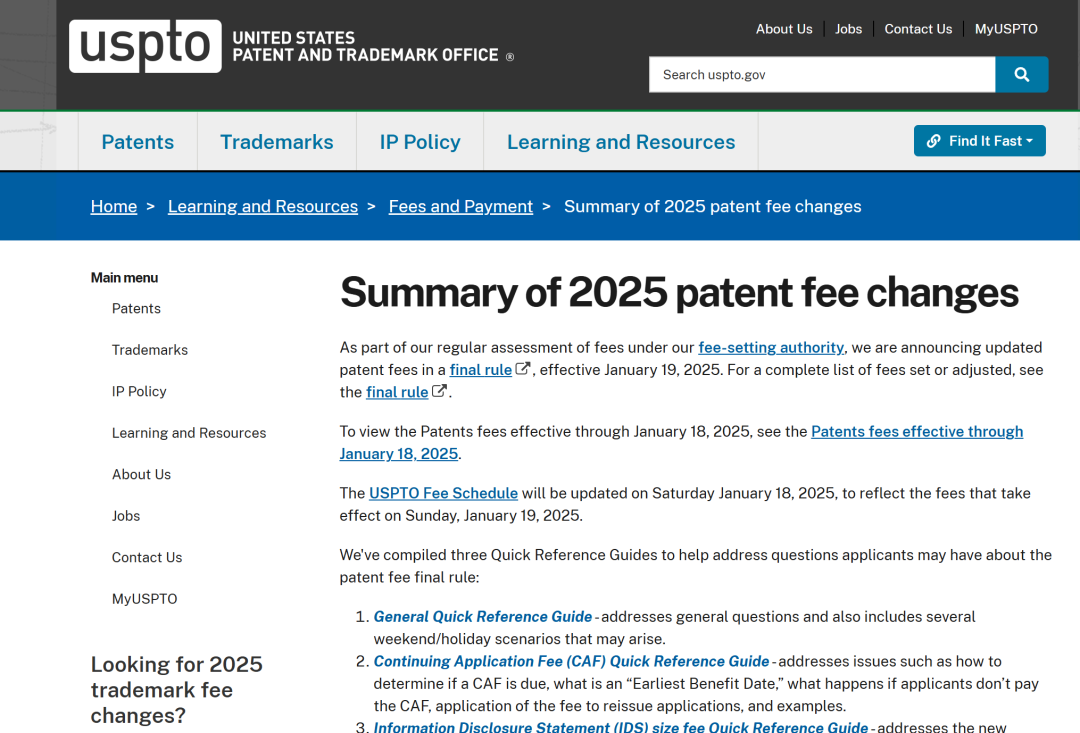This screenshot has height=733, width=1080.
Task: Click external link icon after first final rule
Action: point(523,369)
